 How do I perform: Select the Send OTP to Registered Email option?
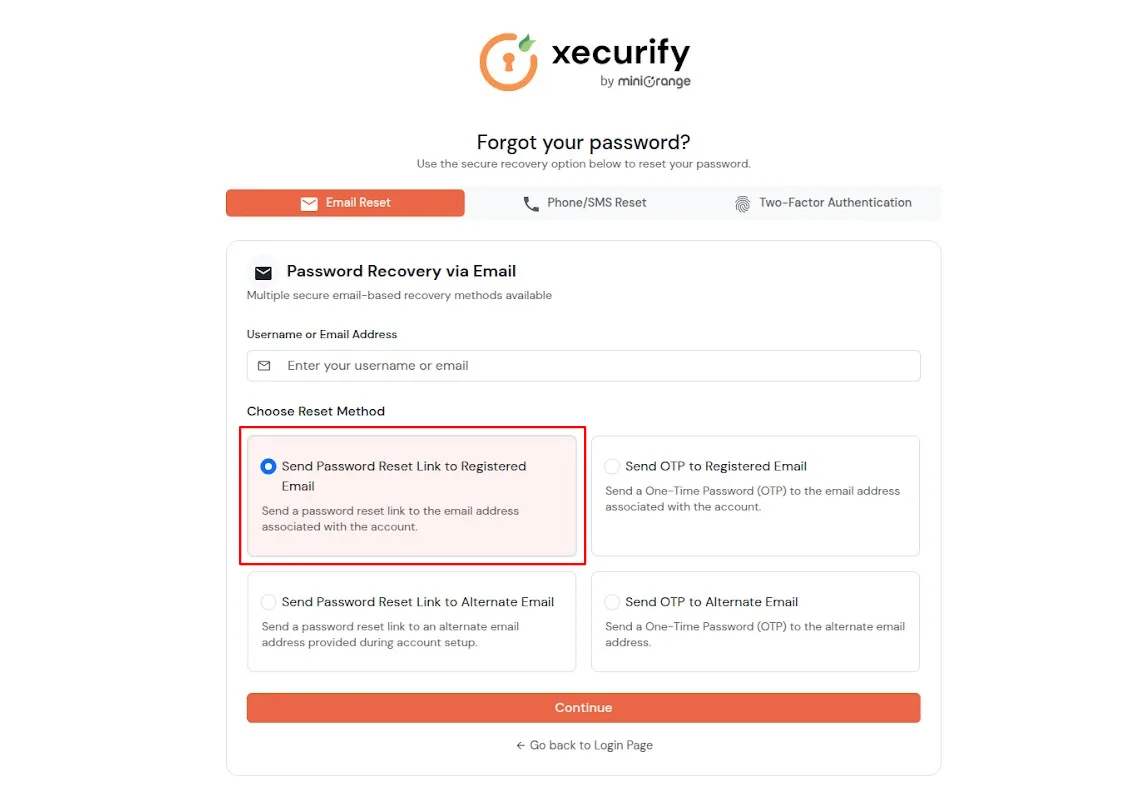pos(611,466)
